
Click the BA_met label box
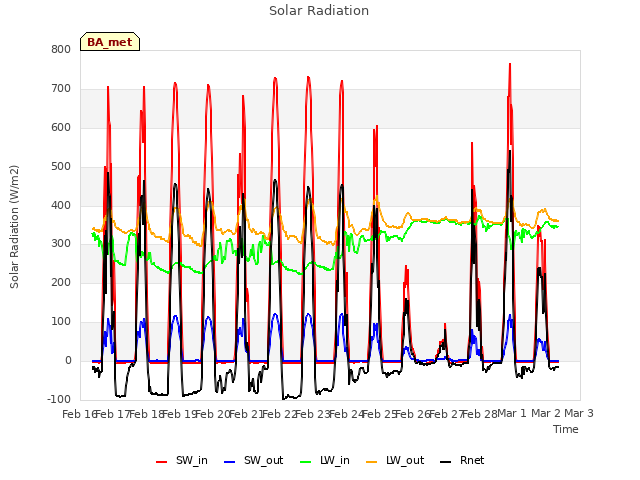110,42
